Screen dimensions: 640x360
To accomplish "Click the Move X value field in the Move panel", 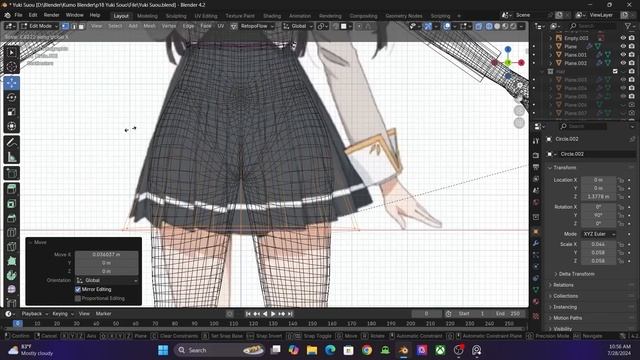I will pos(107,254).
